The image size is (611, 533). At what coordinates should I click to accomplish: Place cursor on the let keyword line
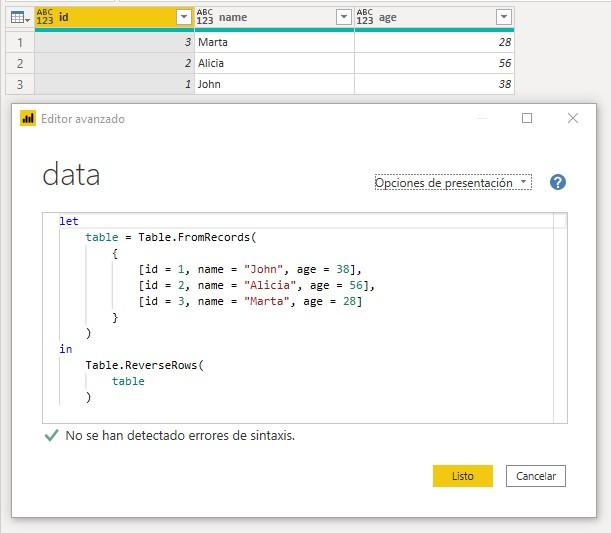69,221
